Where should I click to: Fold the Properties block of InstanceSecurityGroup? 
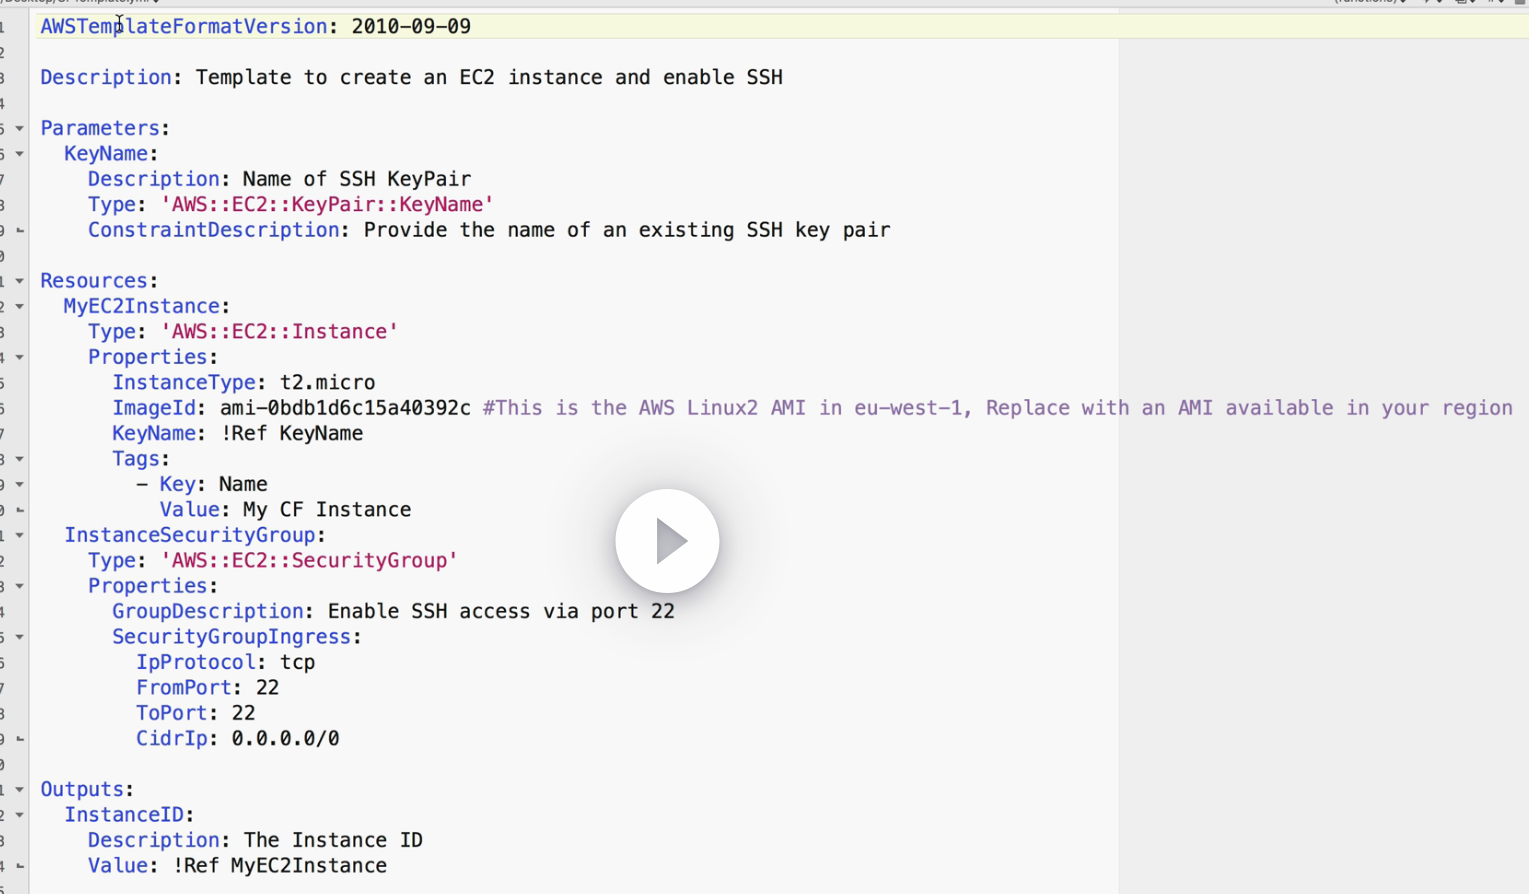(19, 586)
